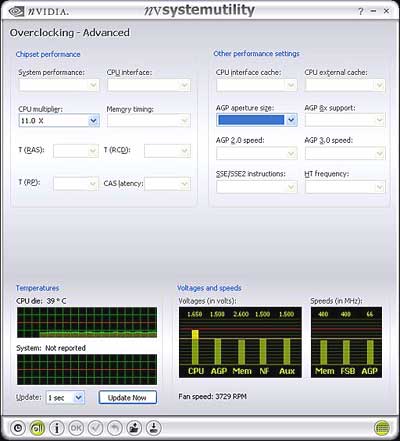The image size is (400, 441).
Task: Click the CPU voltage bar in chart
Action: click(195, 347)
